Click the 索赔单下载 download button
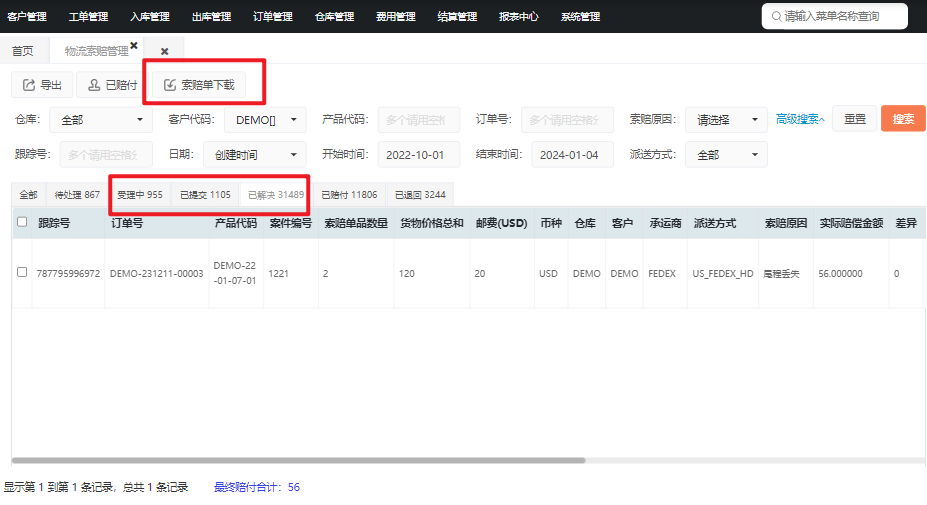The width and height of the screenshot is (927, 505). click(199, 85)
